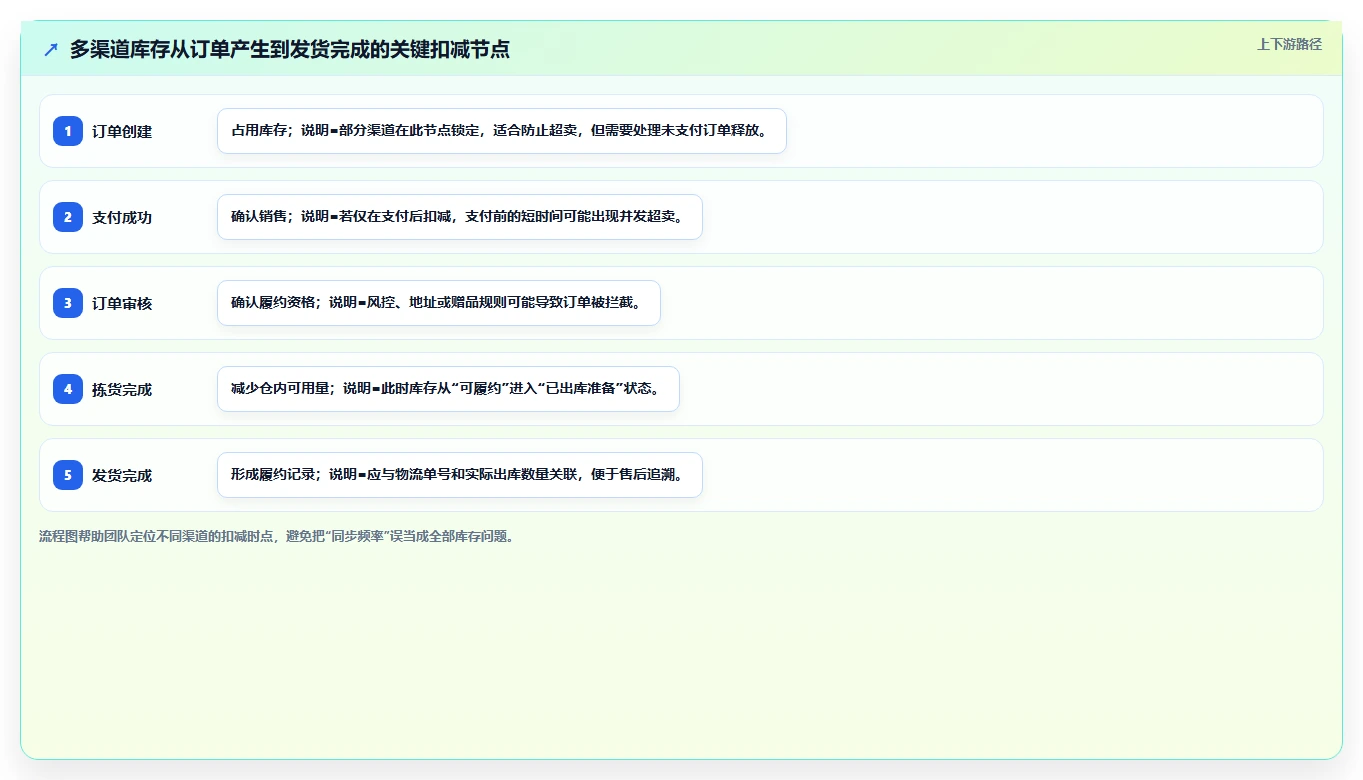Click the 确认履约资格 description box
The width and height of the screenshot is (1363, 780).
tap(439, 303)
